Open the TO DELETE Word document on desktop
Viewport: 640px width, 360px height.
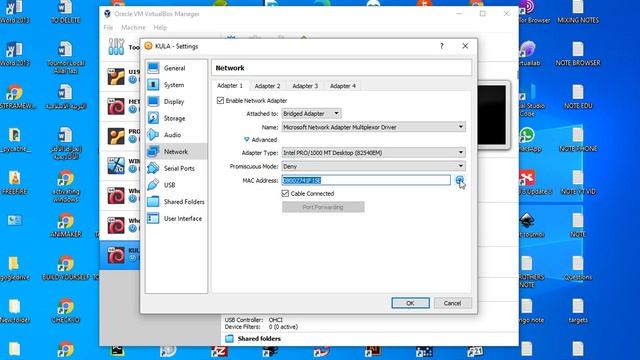coord(65,12)
